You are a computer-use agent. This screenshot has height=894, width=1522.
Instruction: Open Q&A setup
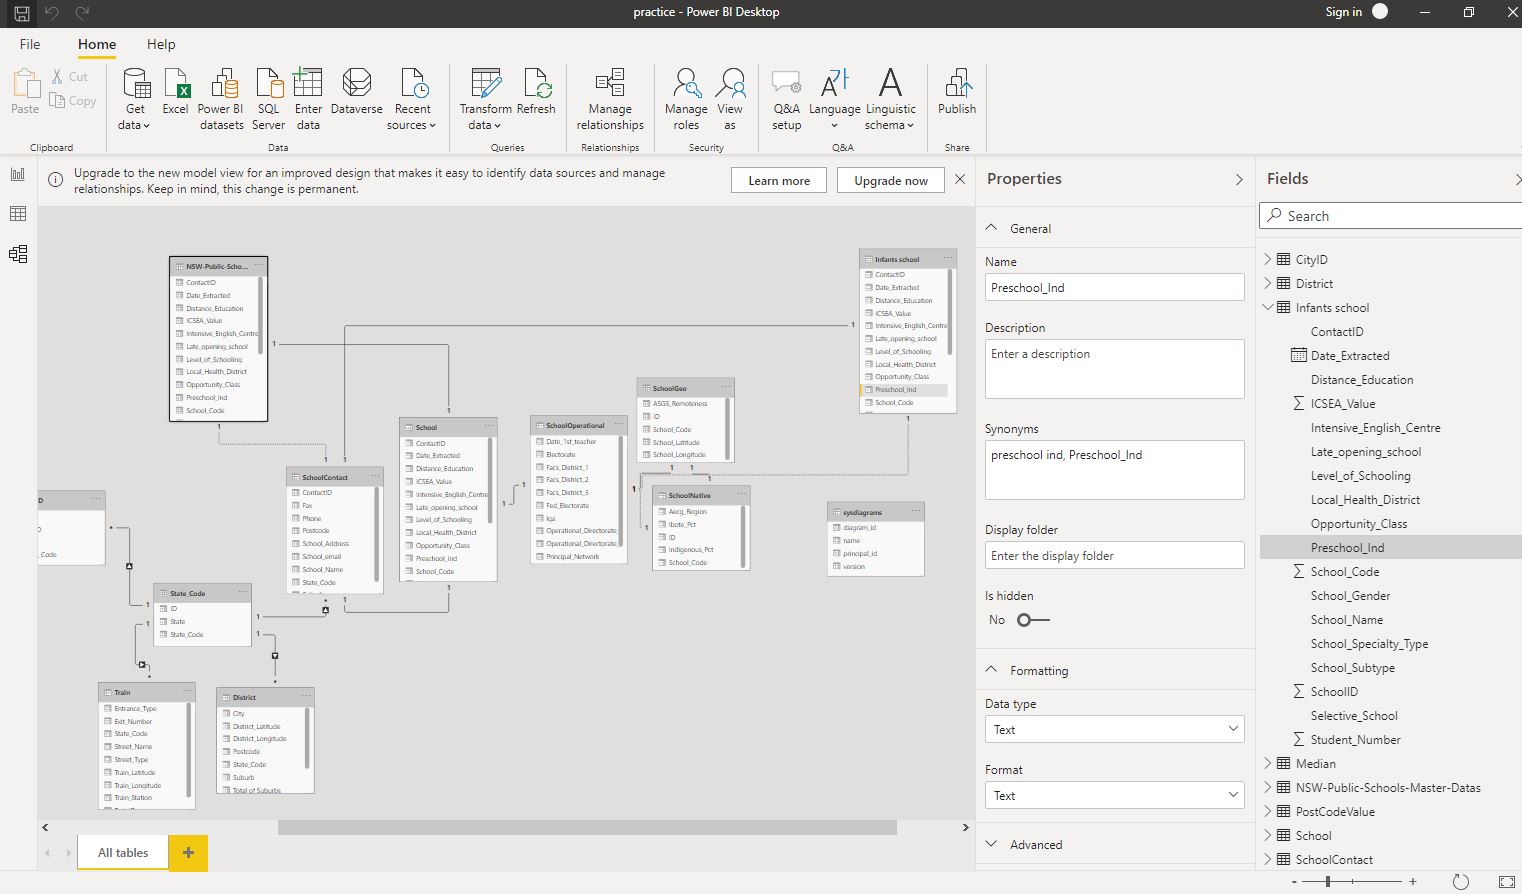point(786,100)
